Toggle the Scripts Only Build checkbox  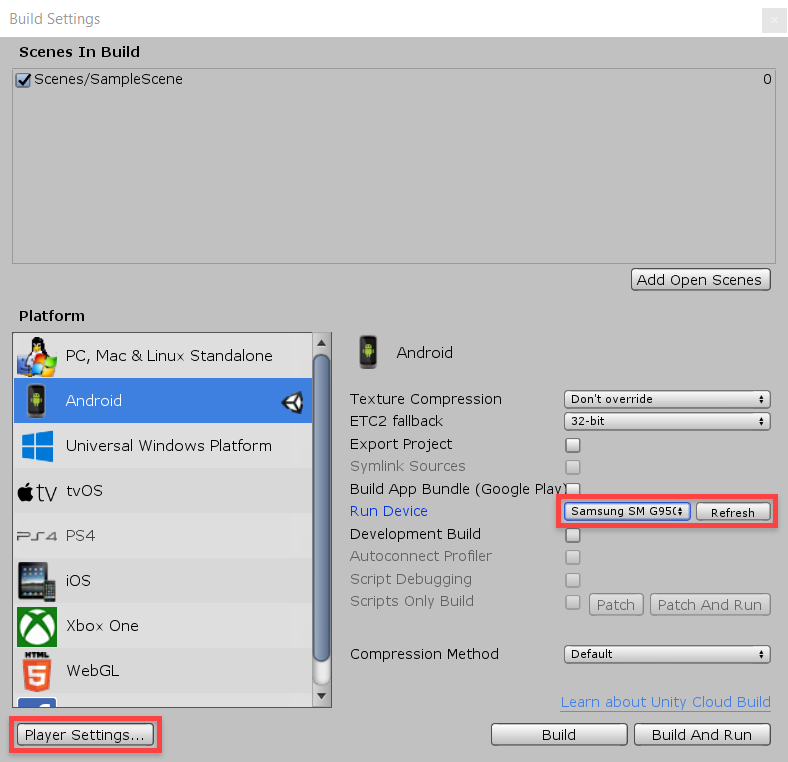pyautogui.click(x=572, y=602)
